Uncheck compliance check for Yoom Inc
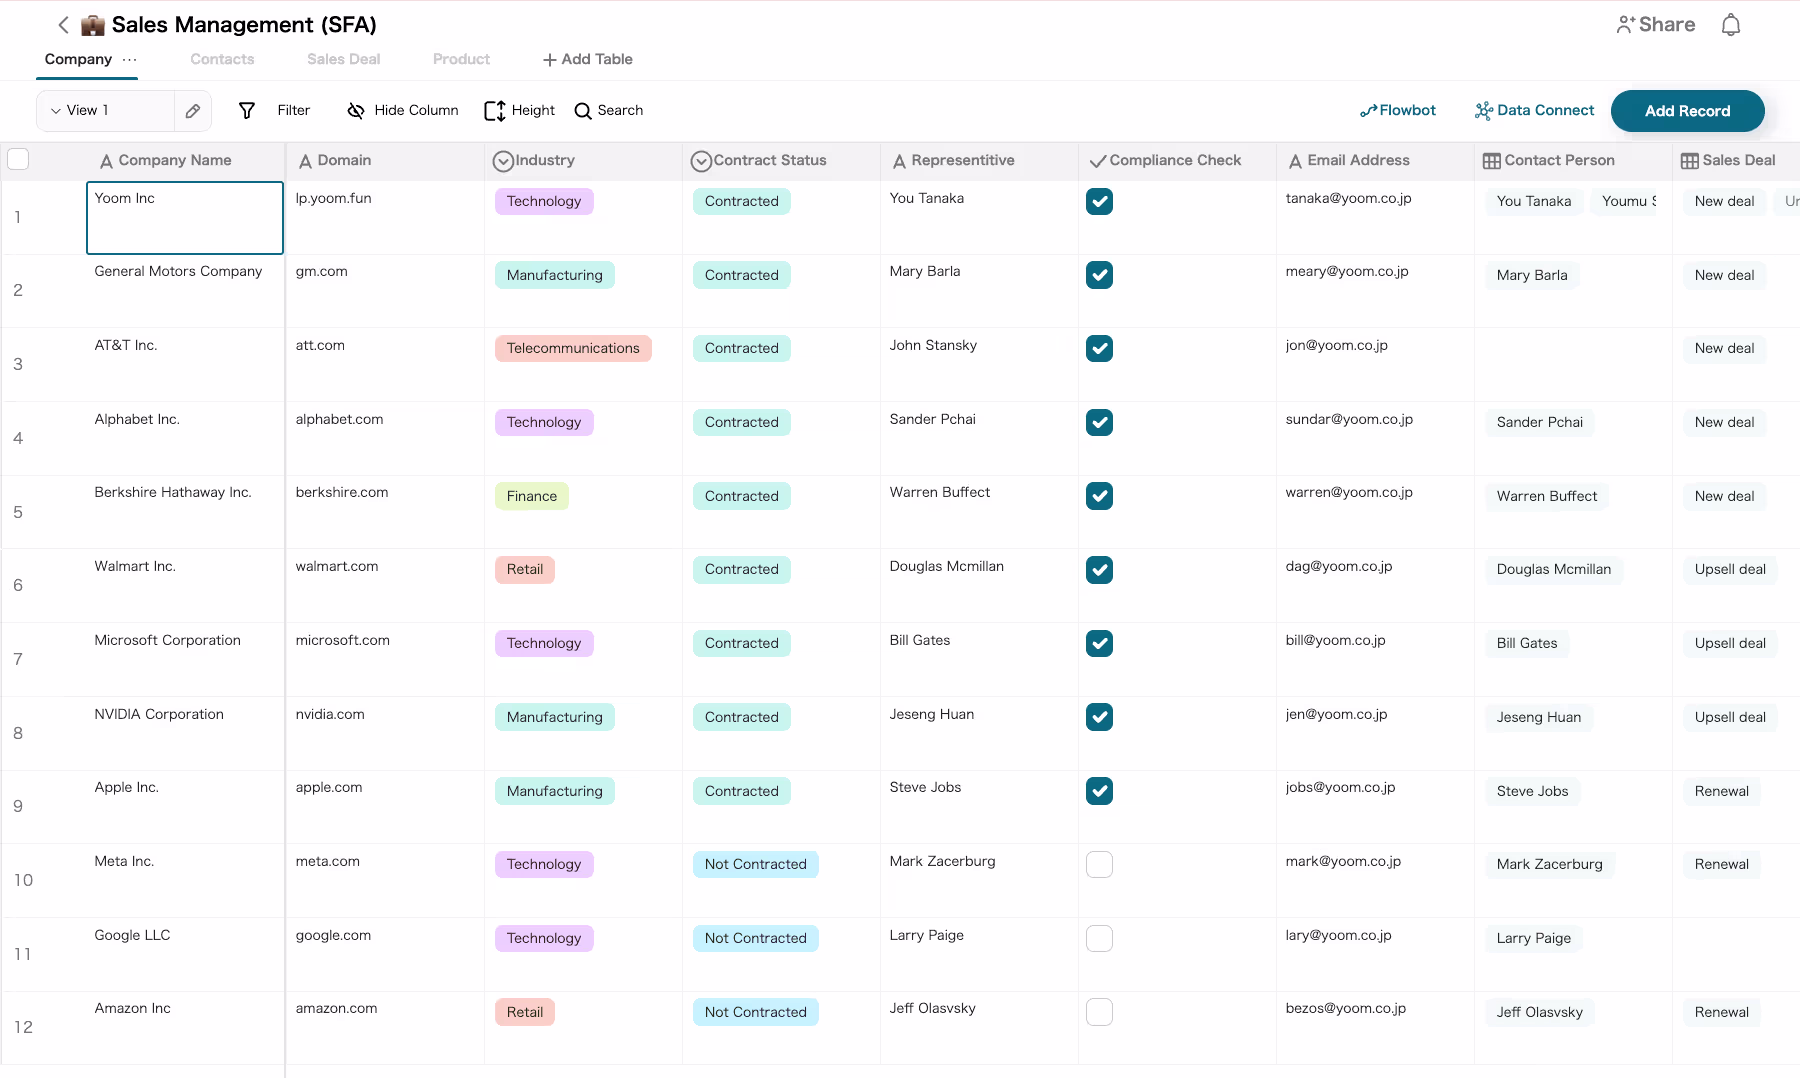 click(1099, 202)
